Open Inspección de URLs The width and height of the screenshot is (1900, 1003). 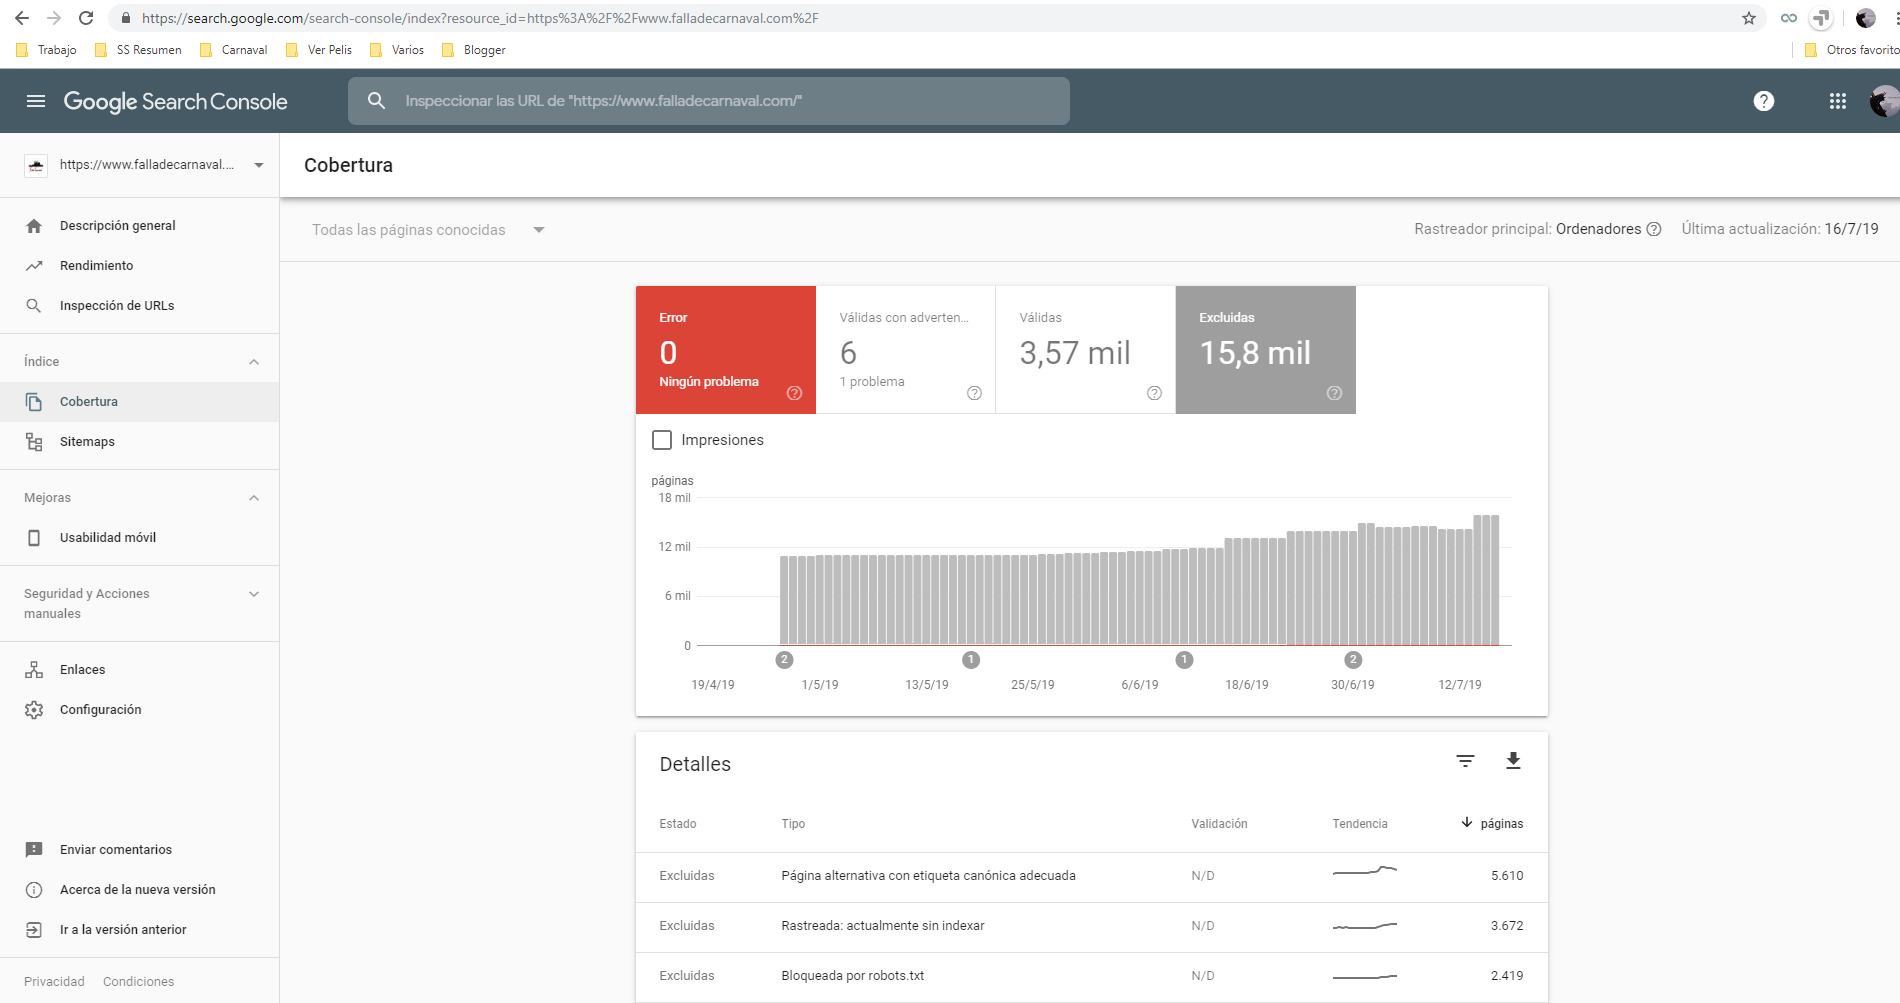point(117,306)
